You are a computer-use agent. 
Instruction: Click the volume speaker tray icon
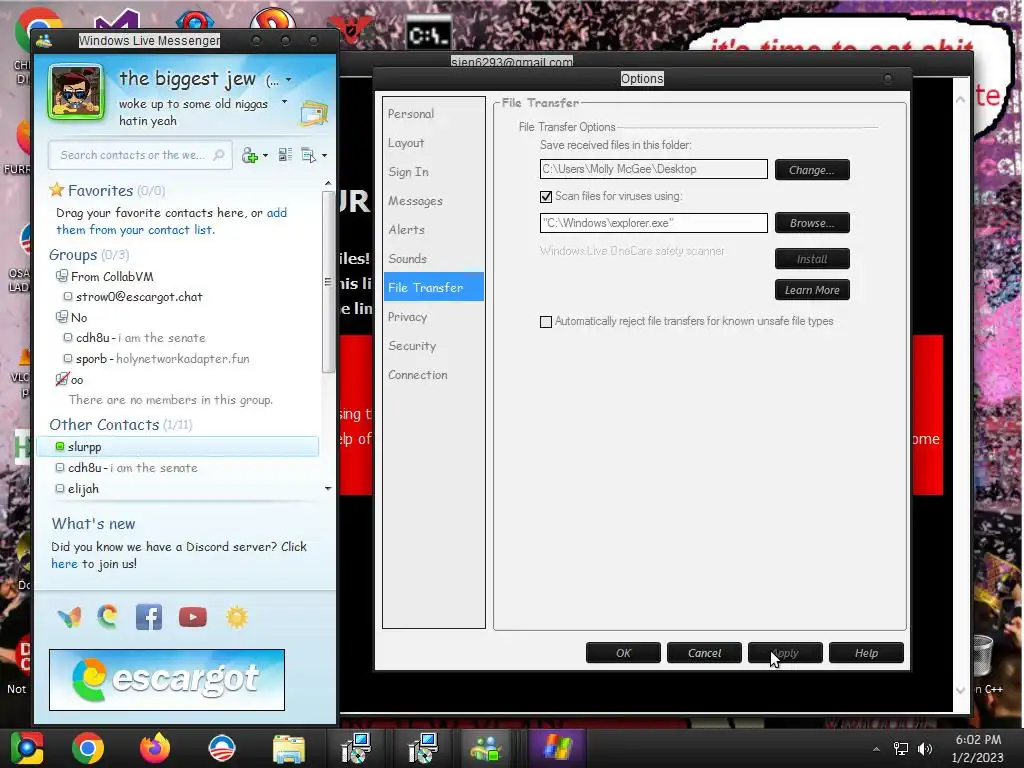[x=925, y=748]
